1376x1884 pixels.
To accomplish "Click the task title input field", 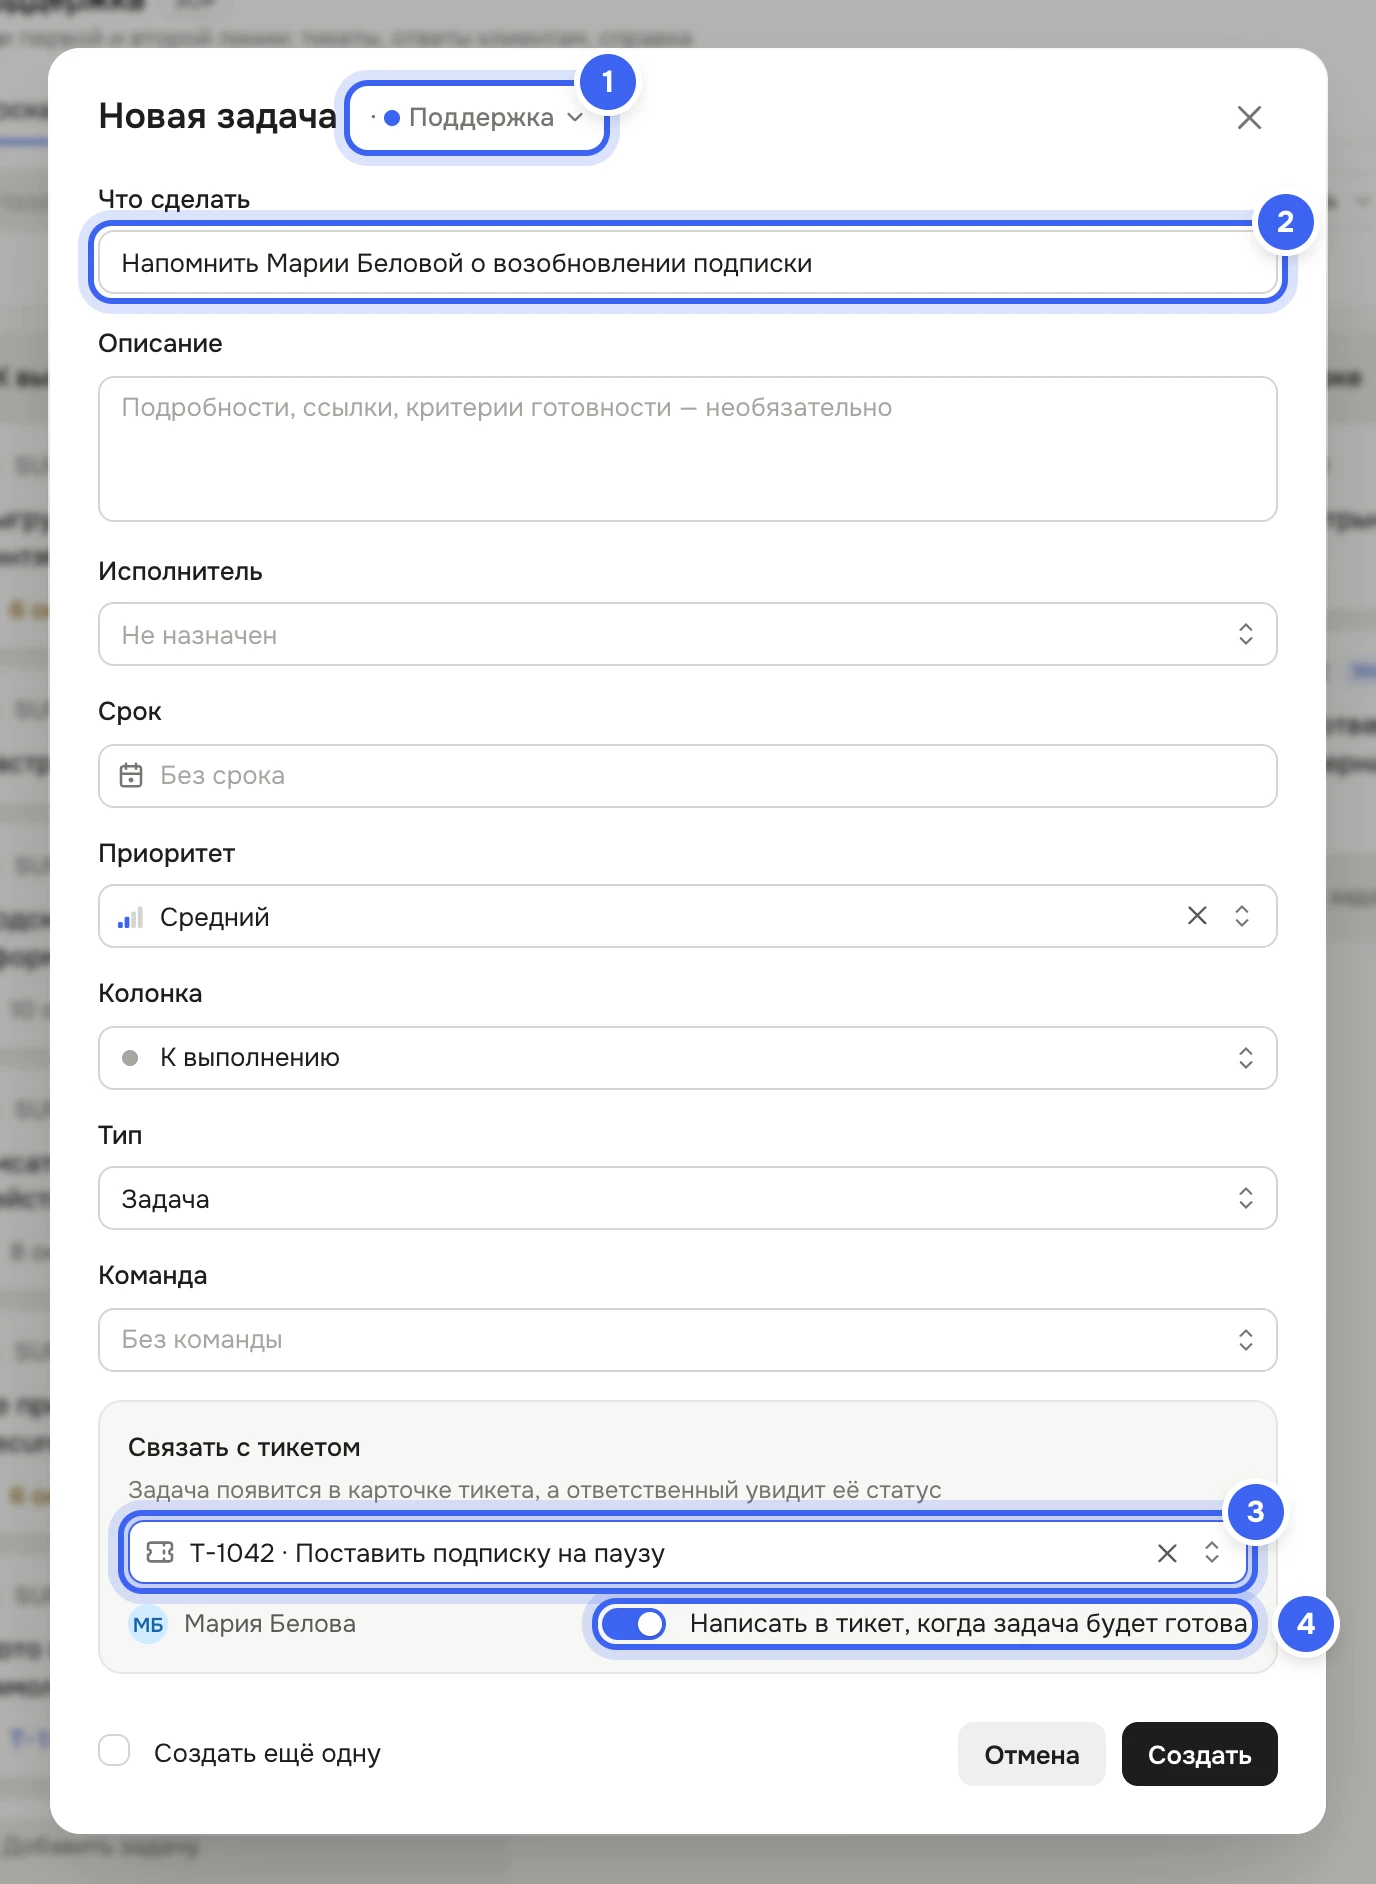I will pyautogui.click(x=688, y=263).
